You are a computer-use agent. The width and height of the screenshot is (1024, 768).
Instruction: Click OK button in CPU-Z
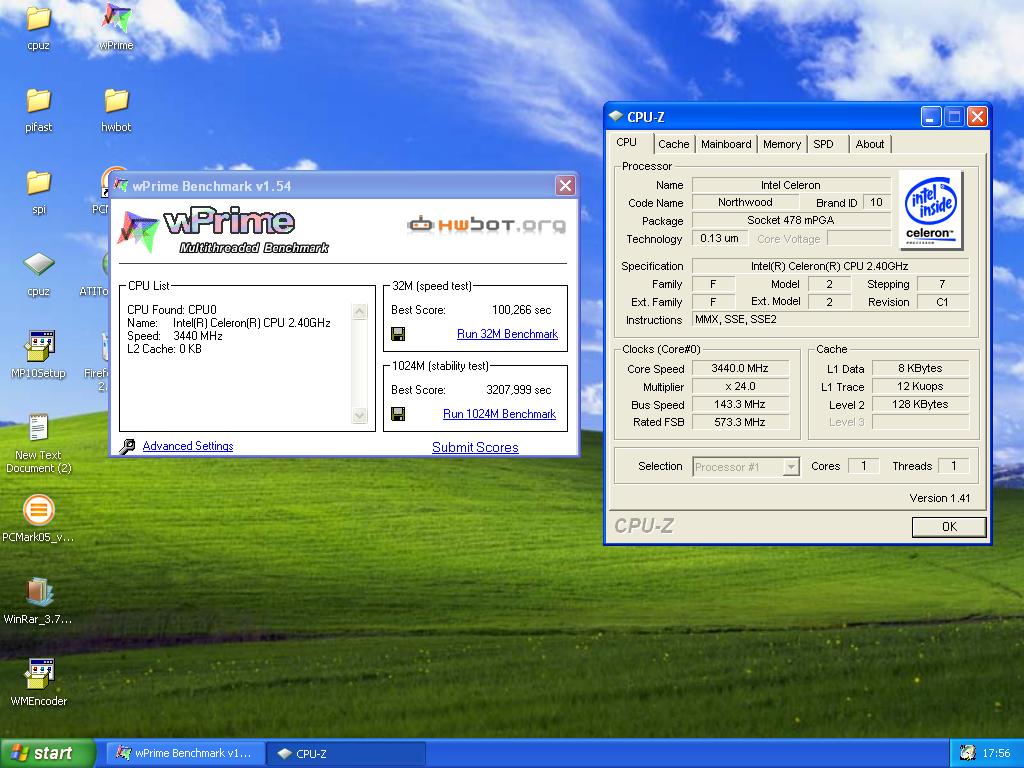[x=949, y=526]
